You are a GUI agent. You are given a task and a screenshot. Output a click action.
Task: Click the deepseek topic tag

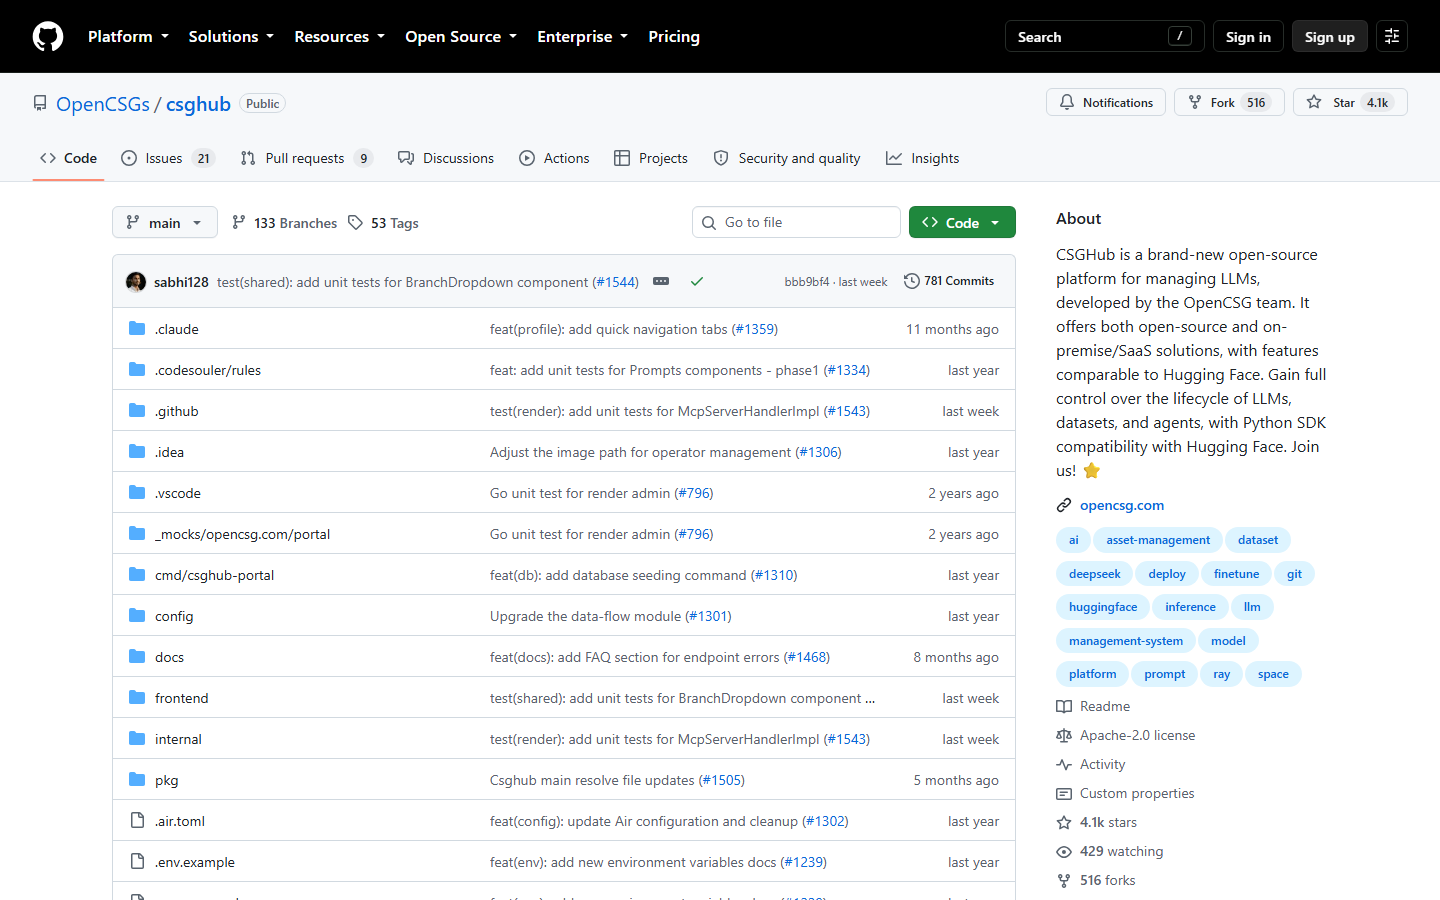click(1094, 574)
